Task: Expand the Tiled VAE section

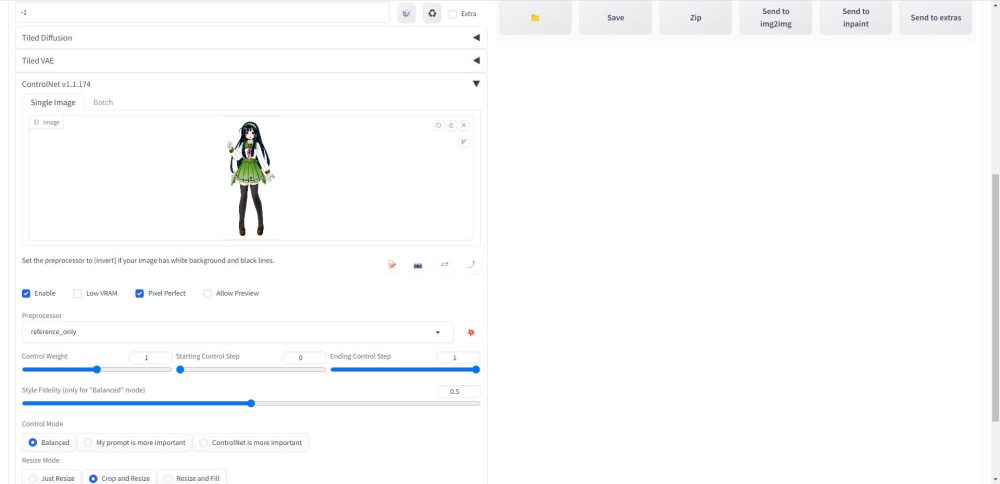Action: point(476,61)
